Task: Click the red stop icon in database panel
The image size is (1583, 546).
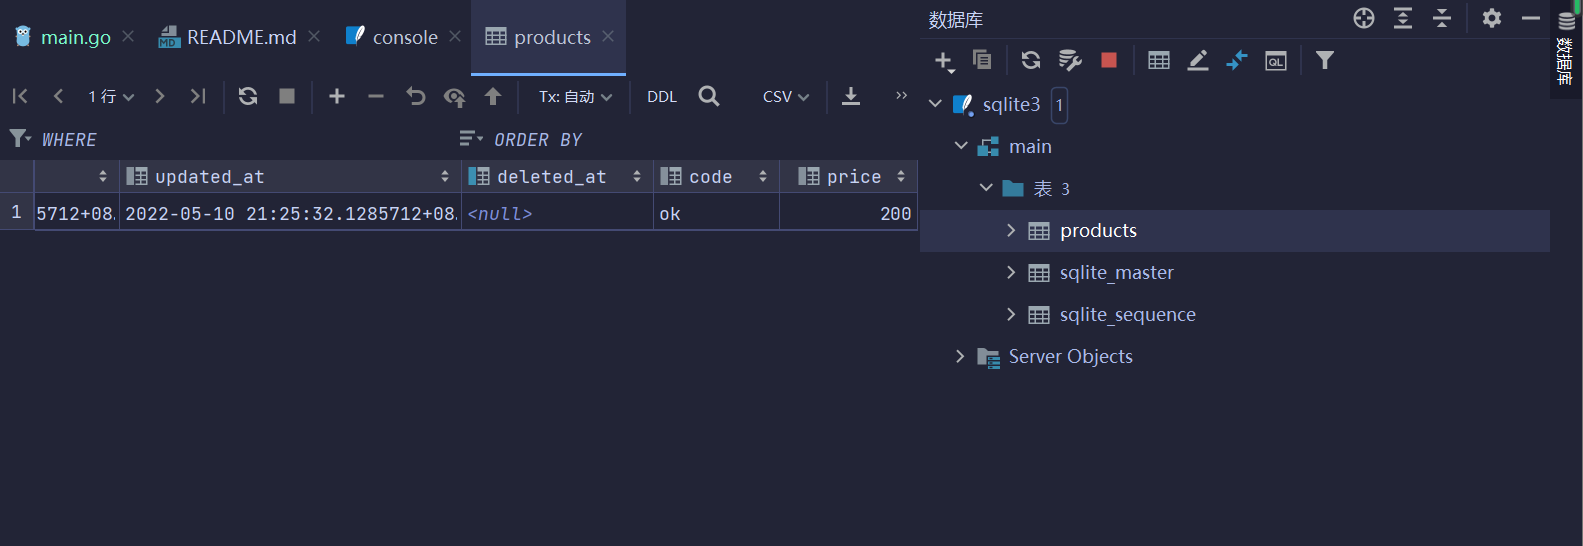Action: [x=1108, y=61]
